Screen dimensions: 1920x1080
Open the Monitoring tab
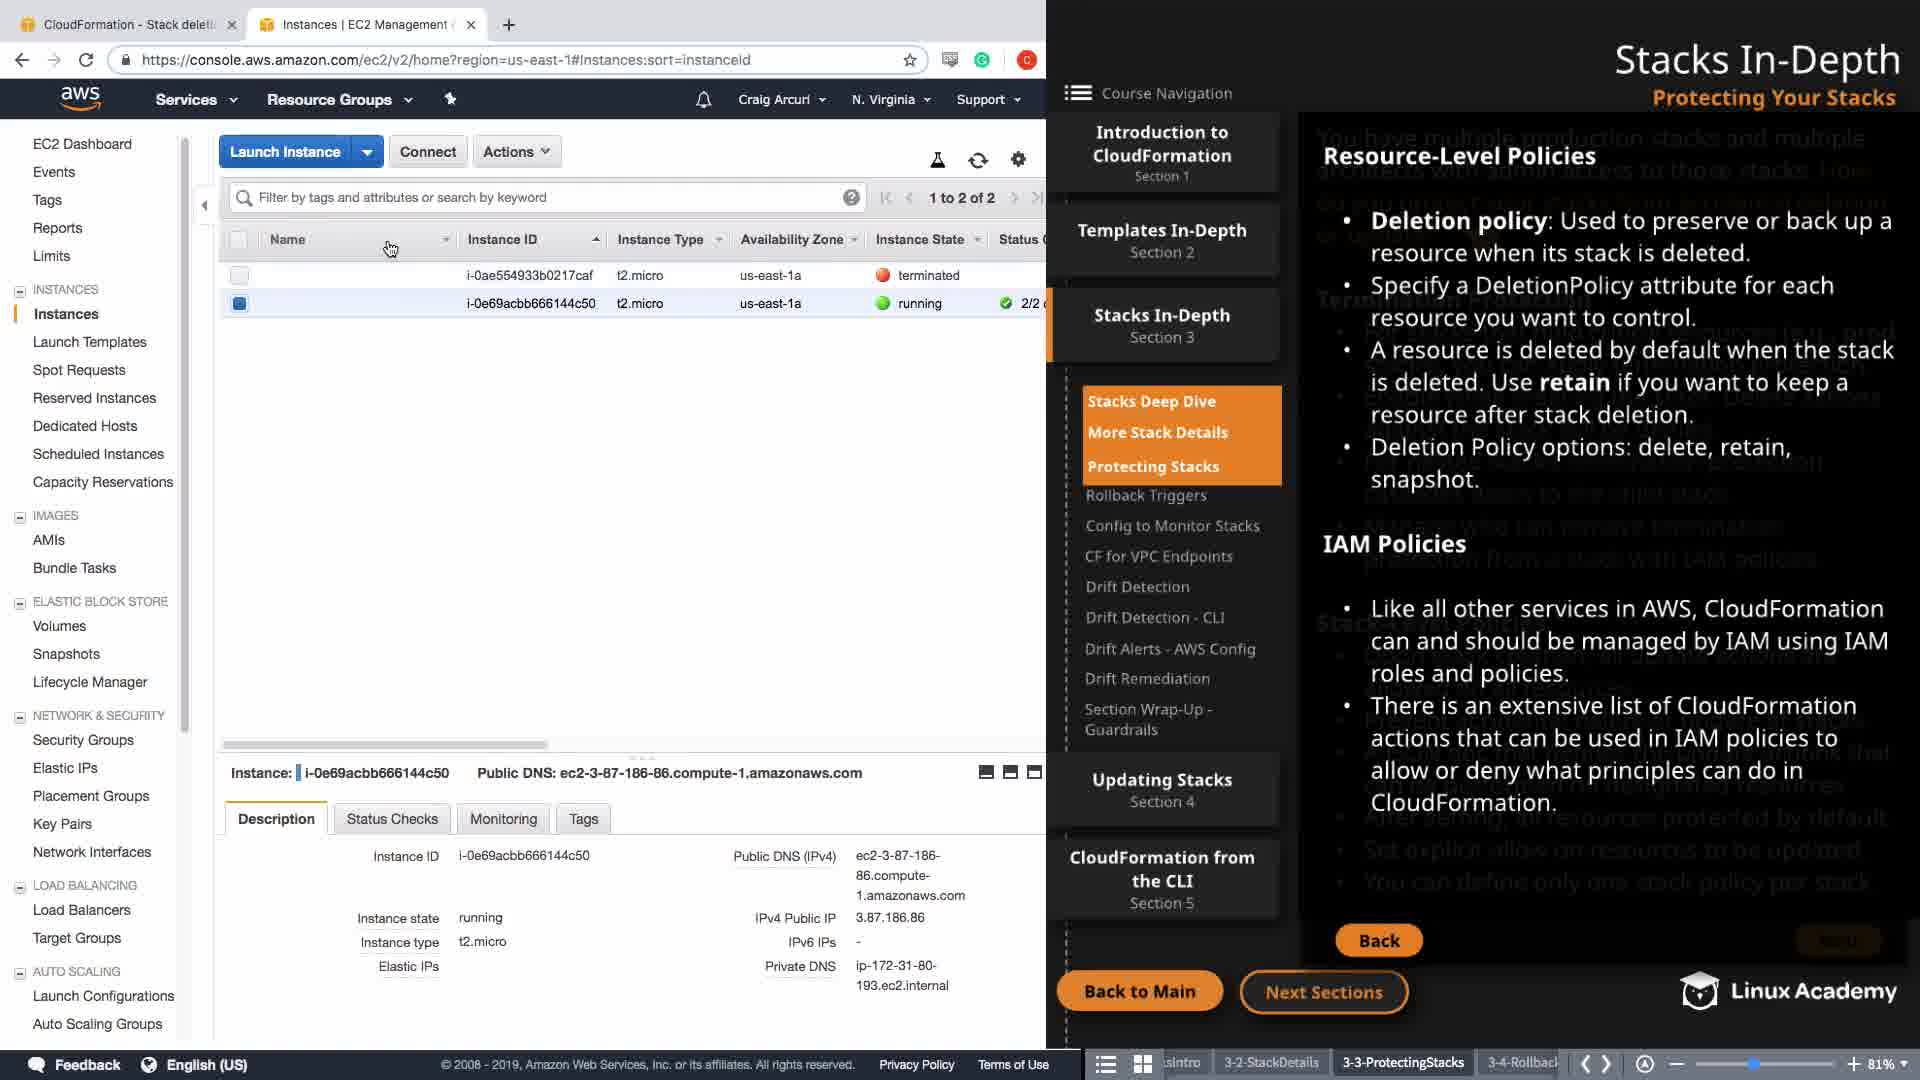coord(503,819)
